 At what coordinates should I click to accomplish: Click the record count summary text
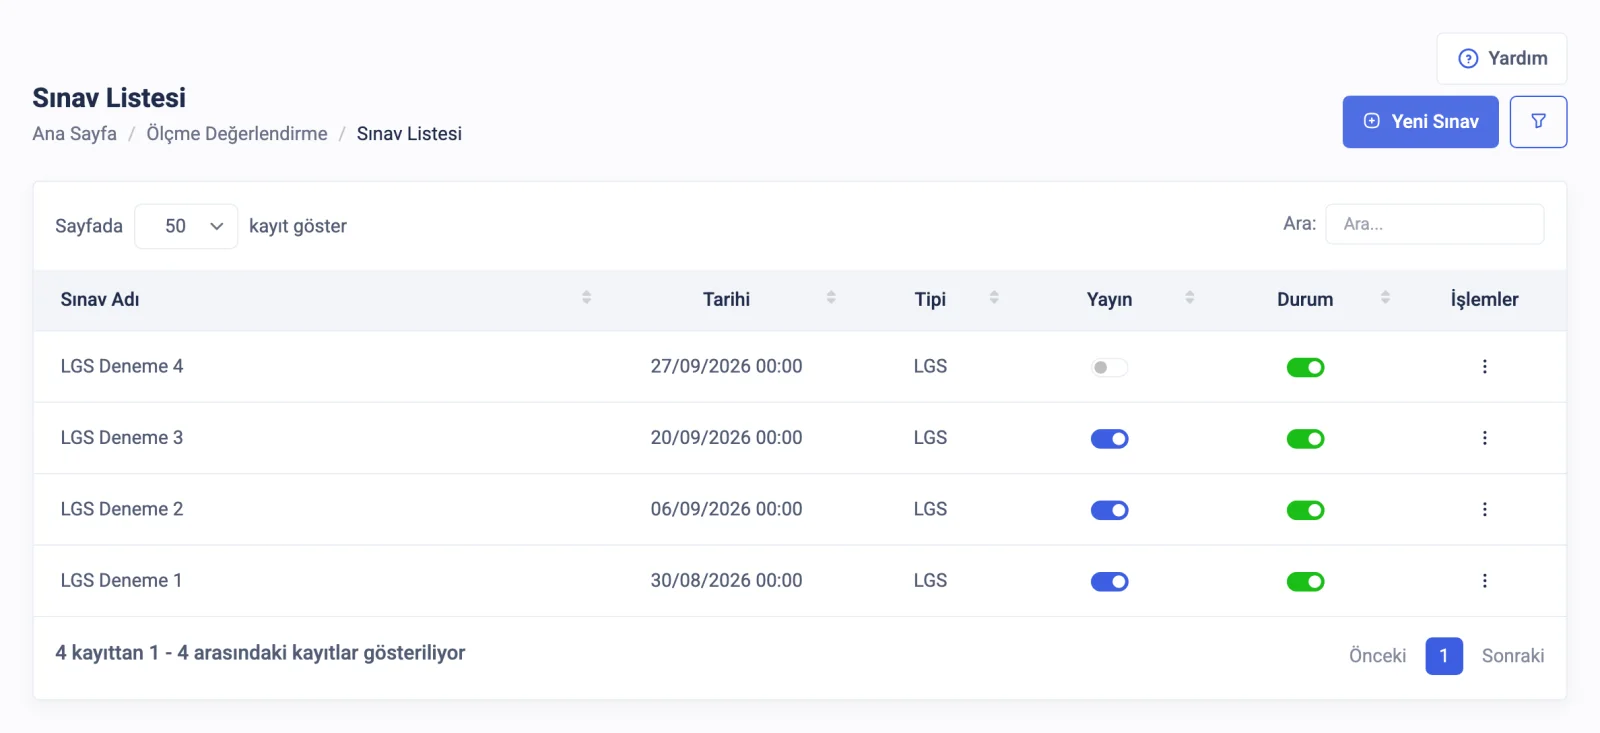[260, 653]
